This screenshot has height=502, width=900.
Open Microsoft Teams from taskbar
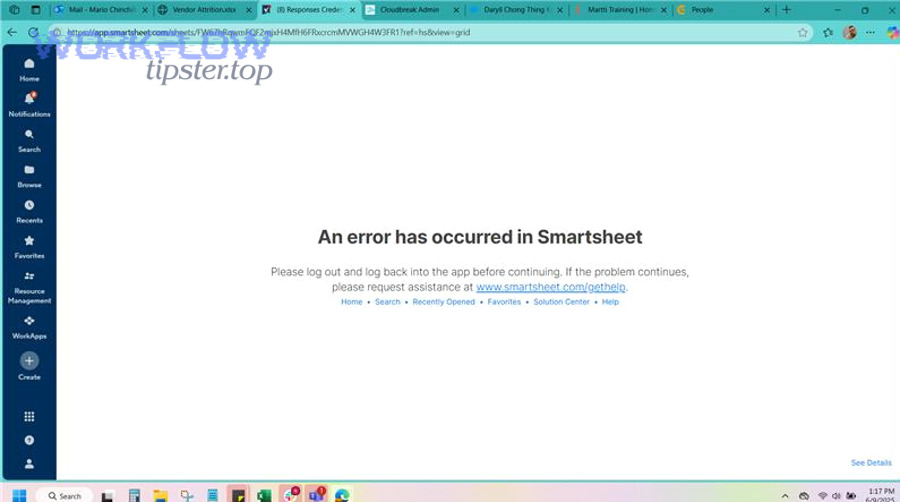(316, 495)
